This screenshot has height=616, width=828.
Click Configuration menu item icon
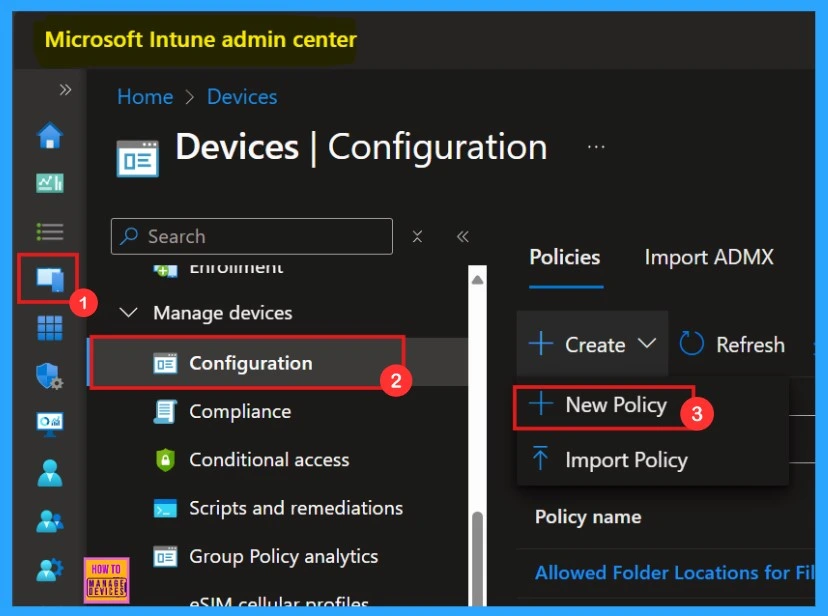point(165,363)
